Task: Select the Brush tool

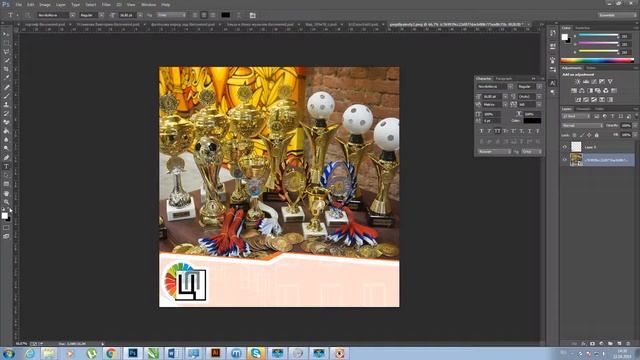Action: tap(6, 96)
